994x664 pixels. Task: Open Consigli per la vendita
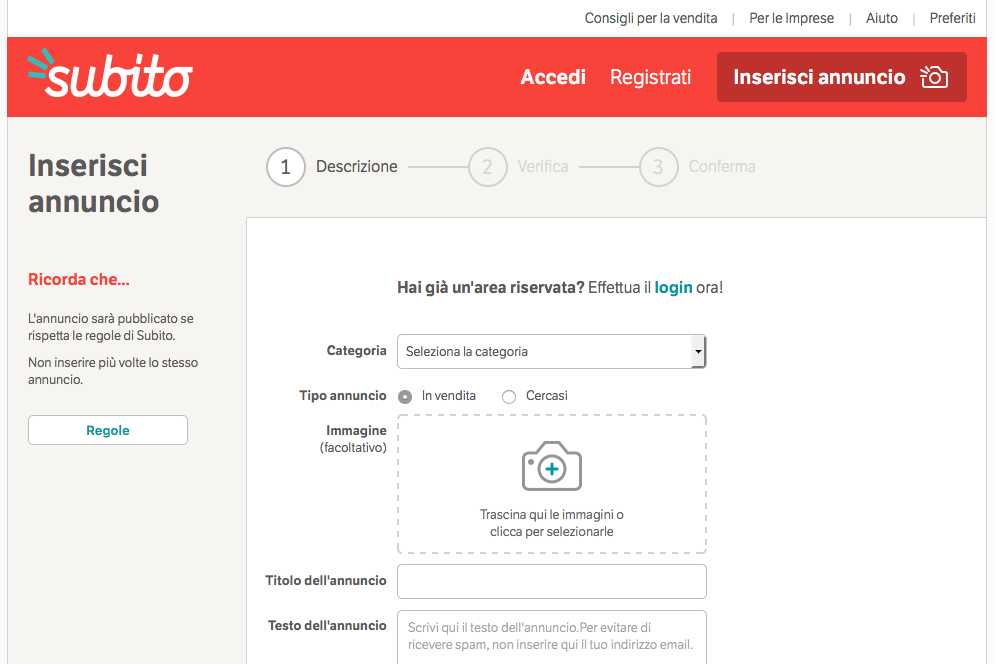point(651,18)
